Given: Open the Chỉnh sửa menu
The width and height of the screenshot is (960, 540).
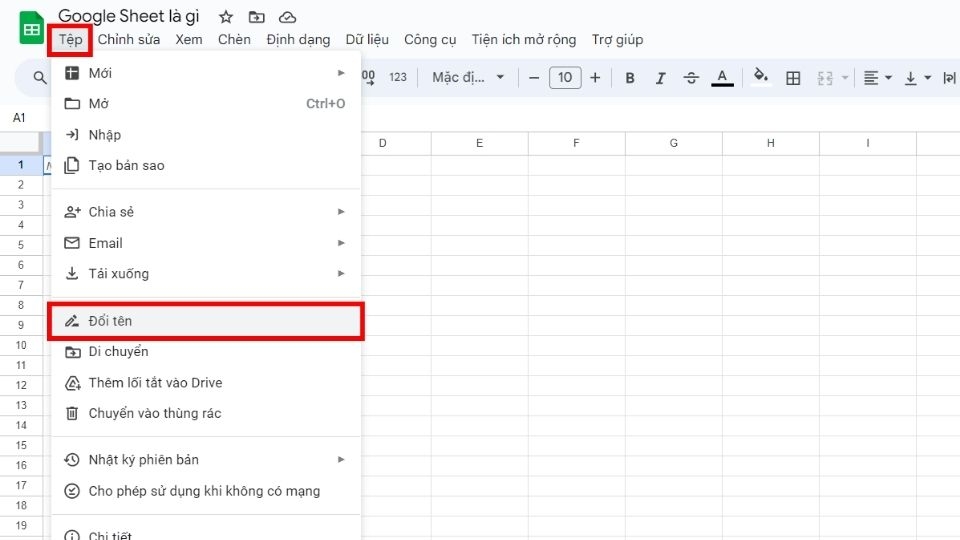Looking at the screenshot, I should [129, 40].
